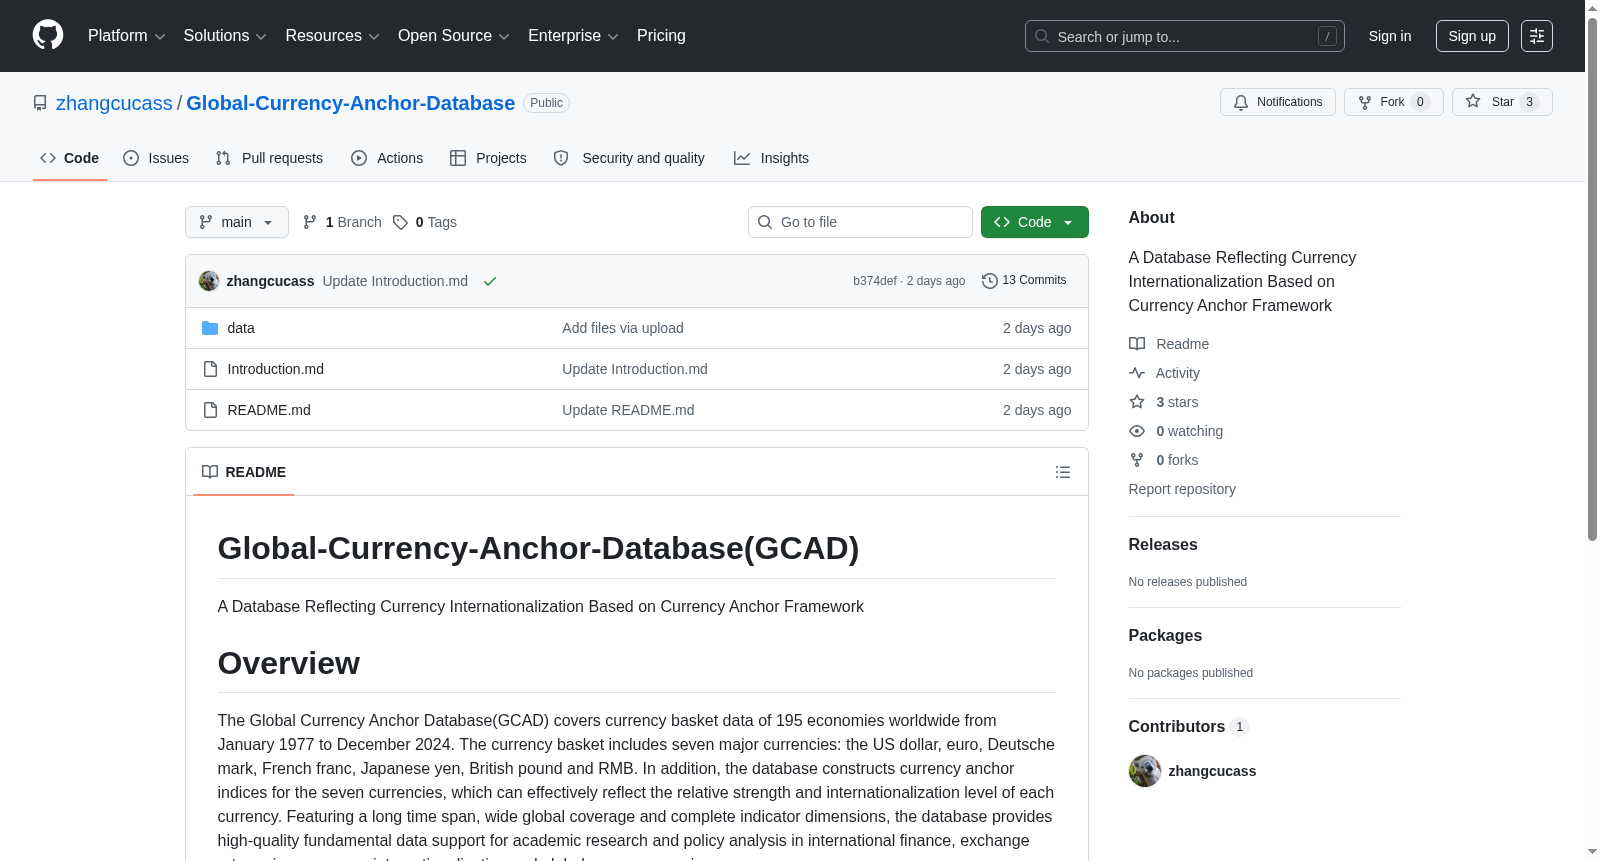Open Introduction.md file
The height and width of the screenshot is (861, 1600).
(276, 369)
